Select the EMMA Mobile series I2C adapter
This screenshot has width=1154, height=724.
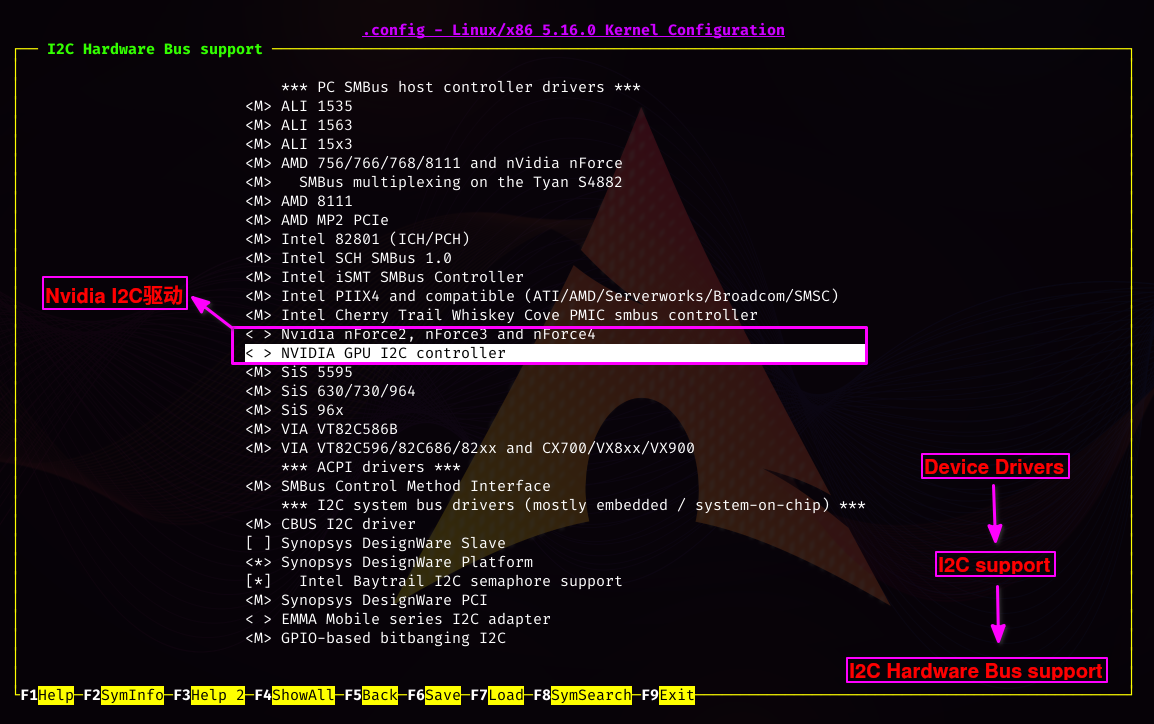(x=415, y=619)
